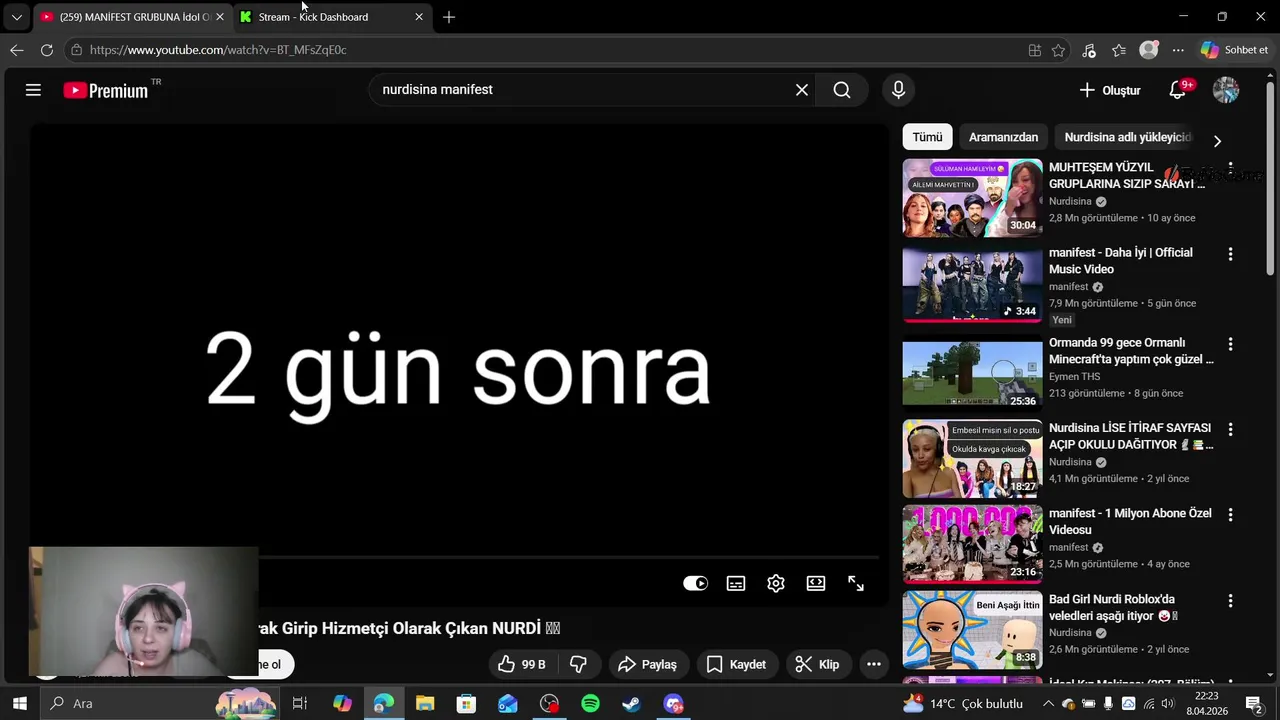The image size is (1280, 720).
Task: Go back with the browser arrow
Action: pyautogui.click(x=17, y=50)
